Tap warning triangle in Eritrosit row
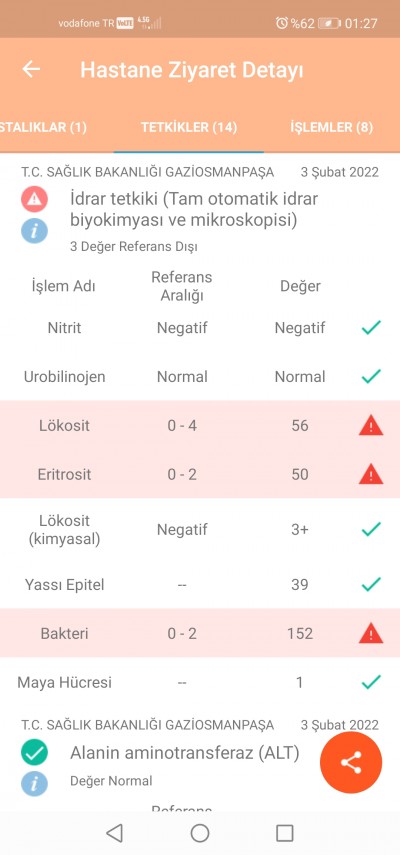The image size is (400, 855). pos(371,474)
